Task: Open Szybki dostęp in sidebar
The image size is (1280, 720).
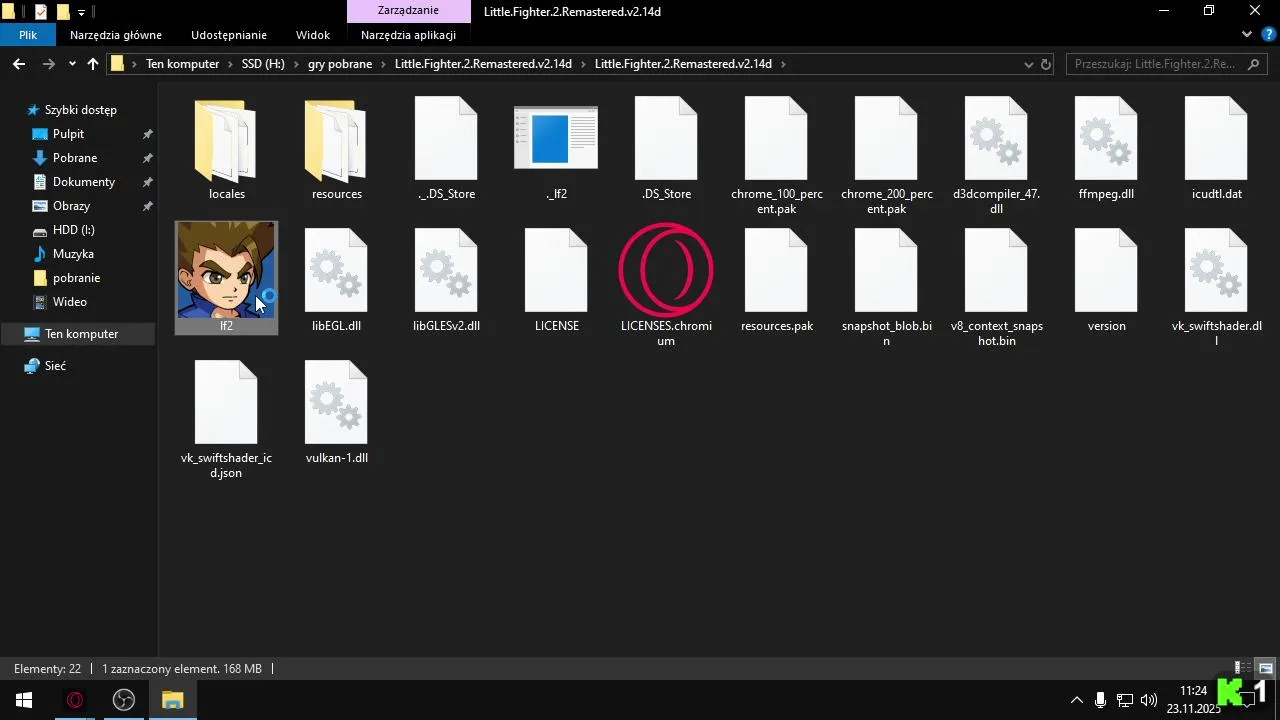Action: click(80, 110)
